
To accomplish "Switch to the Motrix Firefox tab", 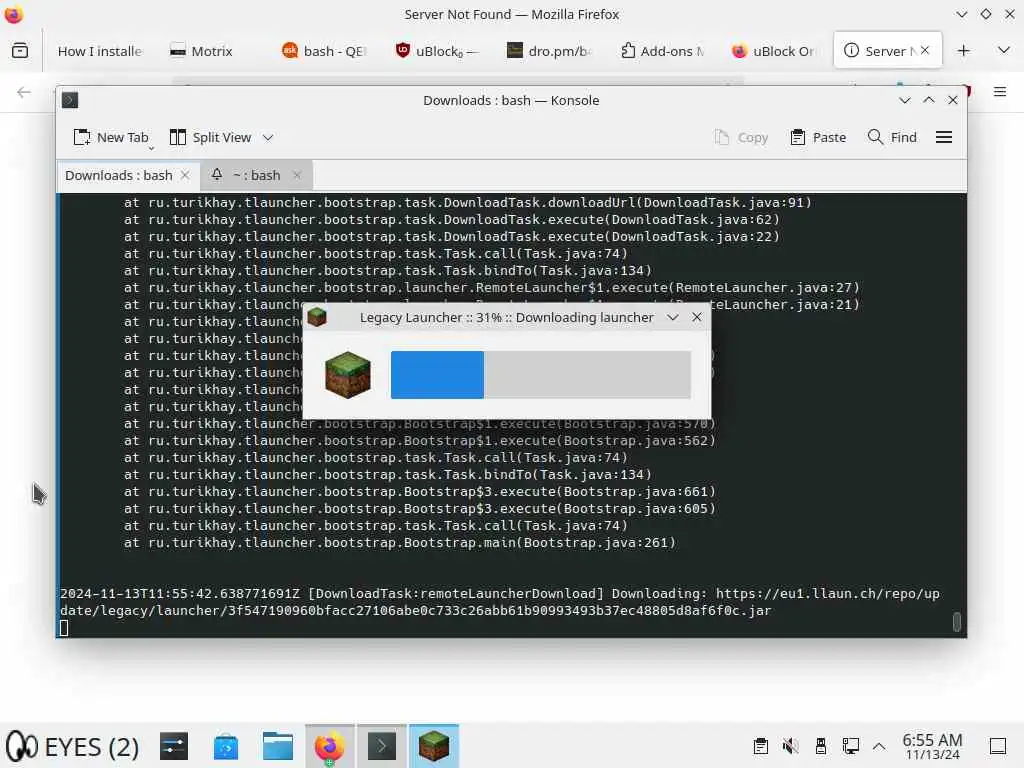I will pos(201,51).
